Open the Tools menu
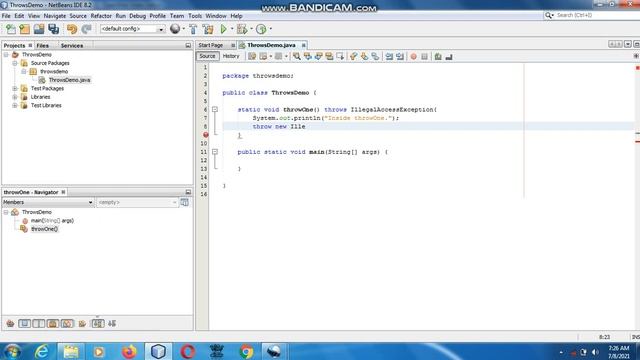640x360 pixels. coord(195,16)
